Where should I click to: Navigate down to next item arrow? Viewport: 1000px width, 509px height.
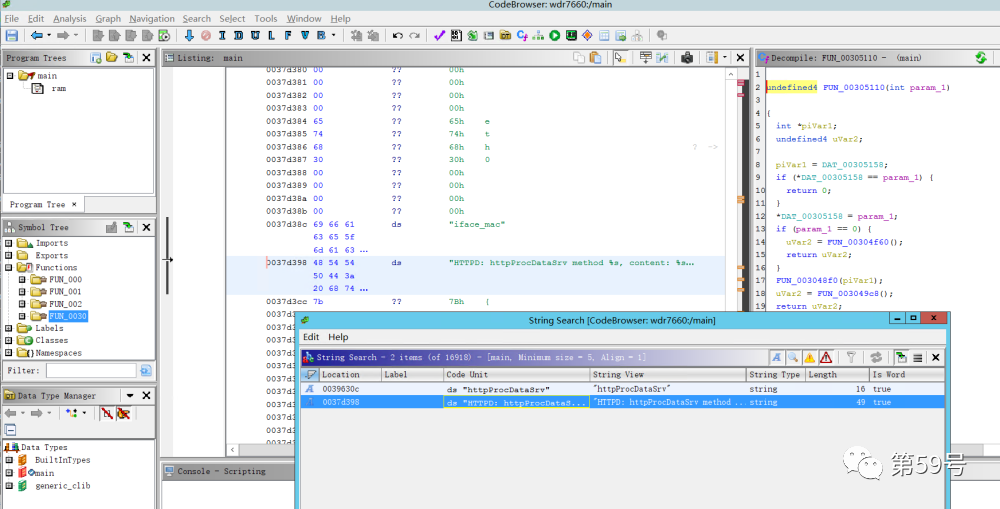[x=189, y=36]
